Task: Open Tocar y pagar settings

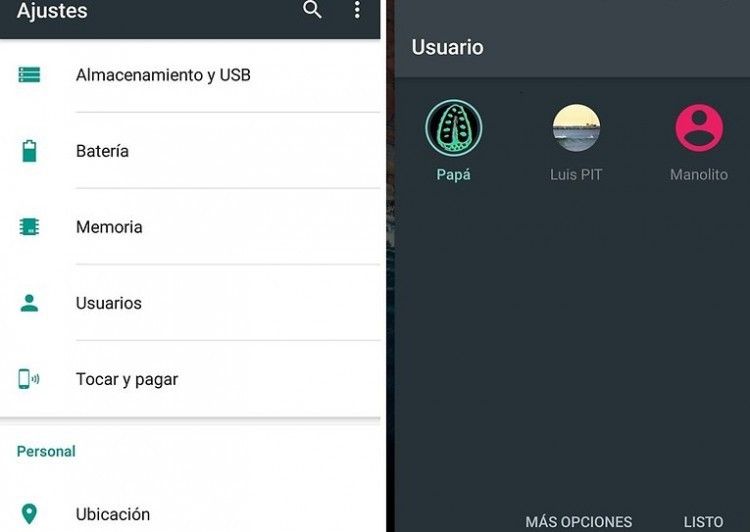Action: [190, 379]
